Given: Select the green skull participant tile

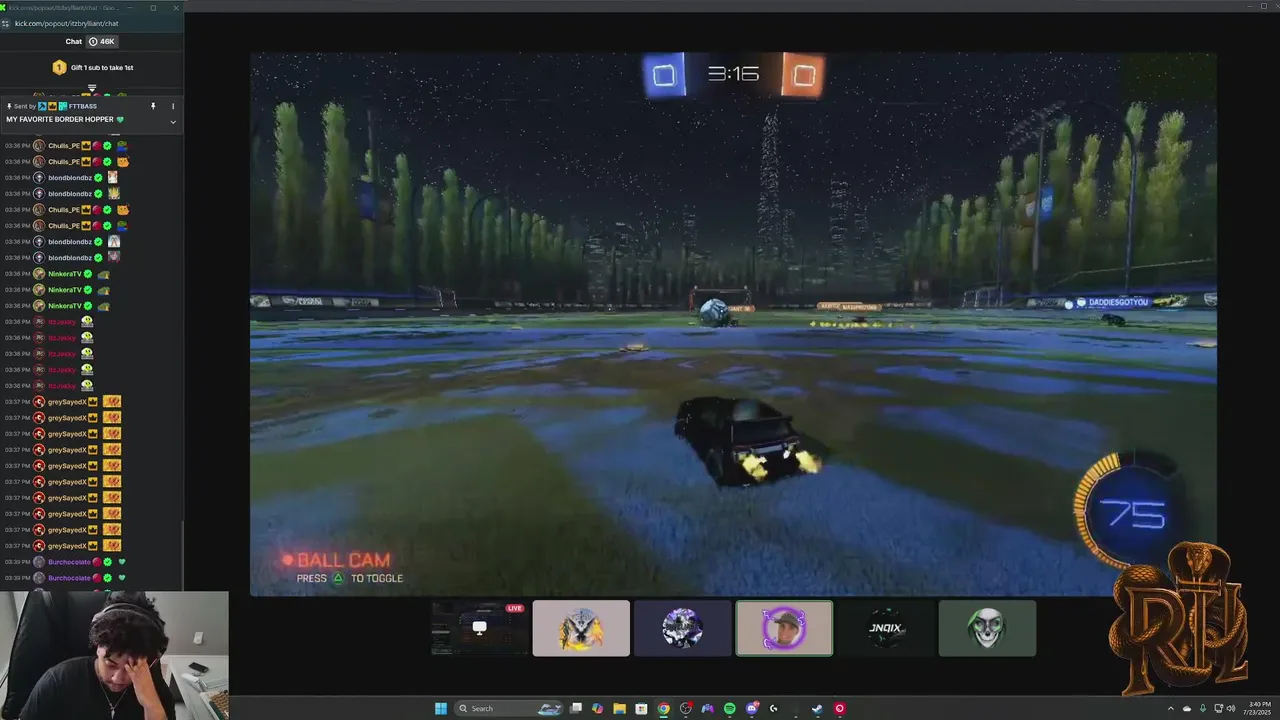Looking at the screenshot, I should pyautogui.click(x=987, y=628).
